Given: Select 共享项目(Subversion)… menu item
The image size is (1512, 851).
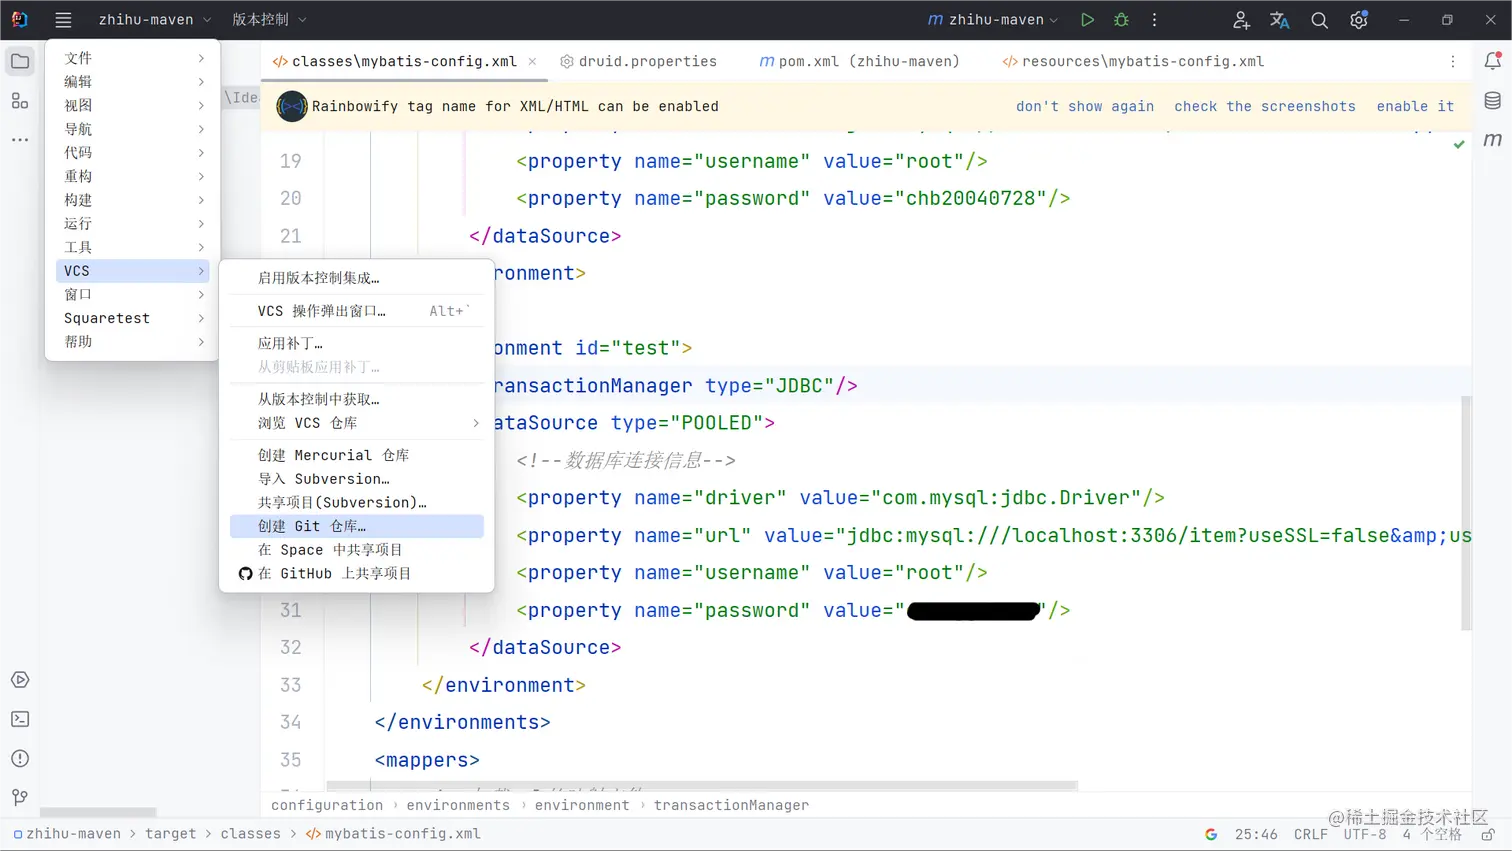Looking at the screenshot, I should tap(357, 502).
